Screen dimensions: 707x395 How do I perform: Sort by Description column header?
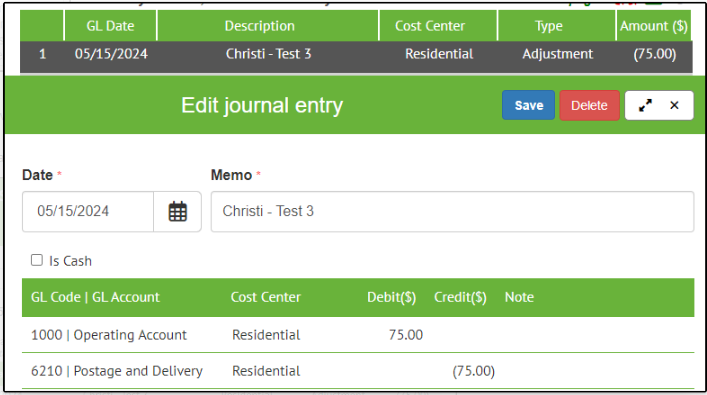(260, 26)
